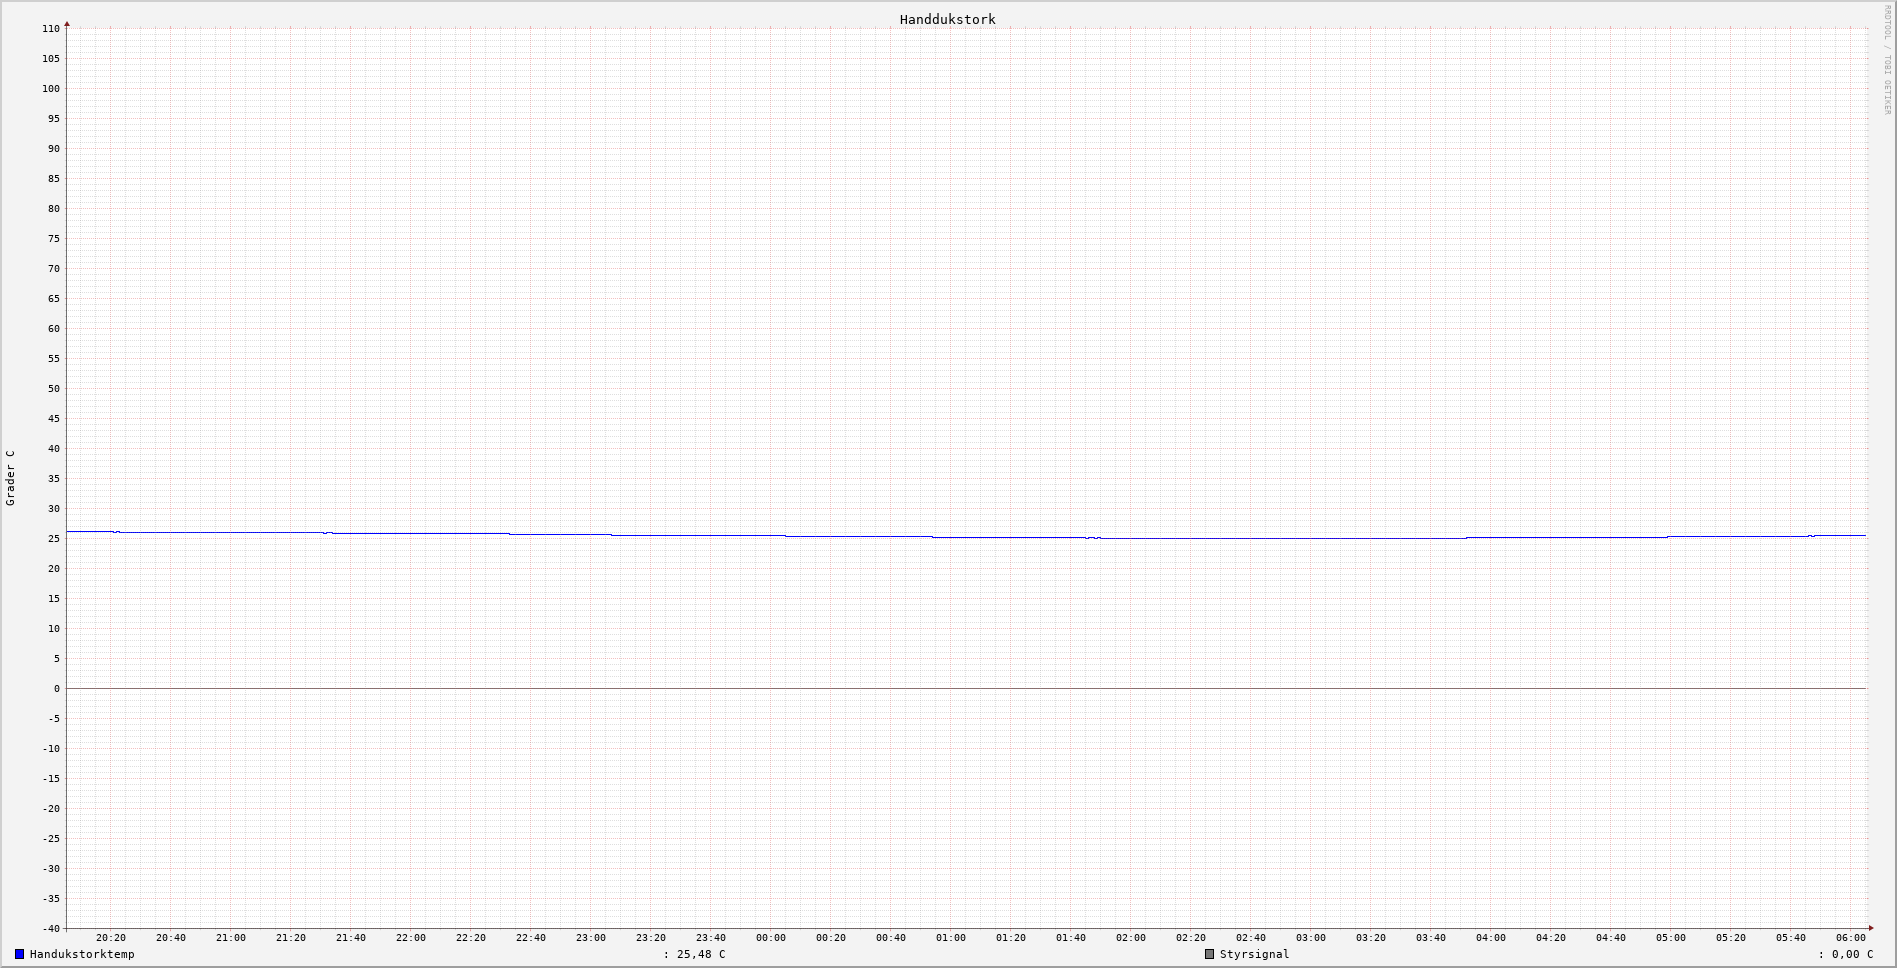Click the -40 y-axis tick label
1897x968 pixels.
pos(50,929)
